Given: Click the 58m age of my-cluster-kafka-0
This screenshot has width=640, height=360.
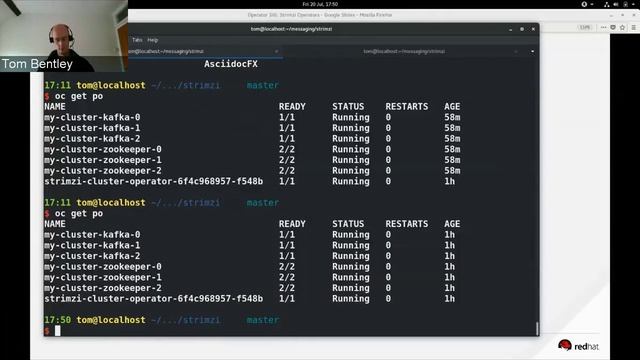Looking at the screenshot, I should click(x=452, y=118).
